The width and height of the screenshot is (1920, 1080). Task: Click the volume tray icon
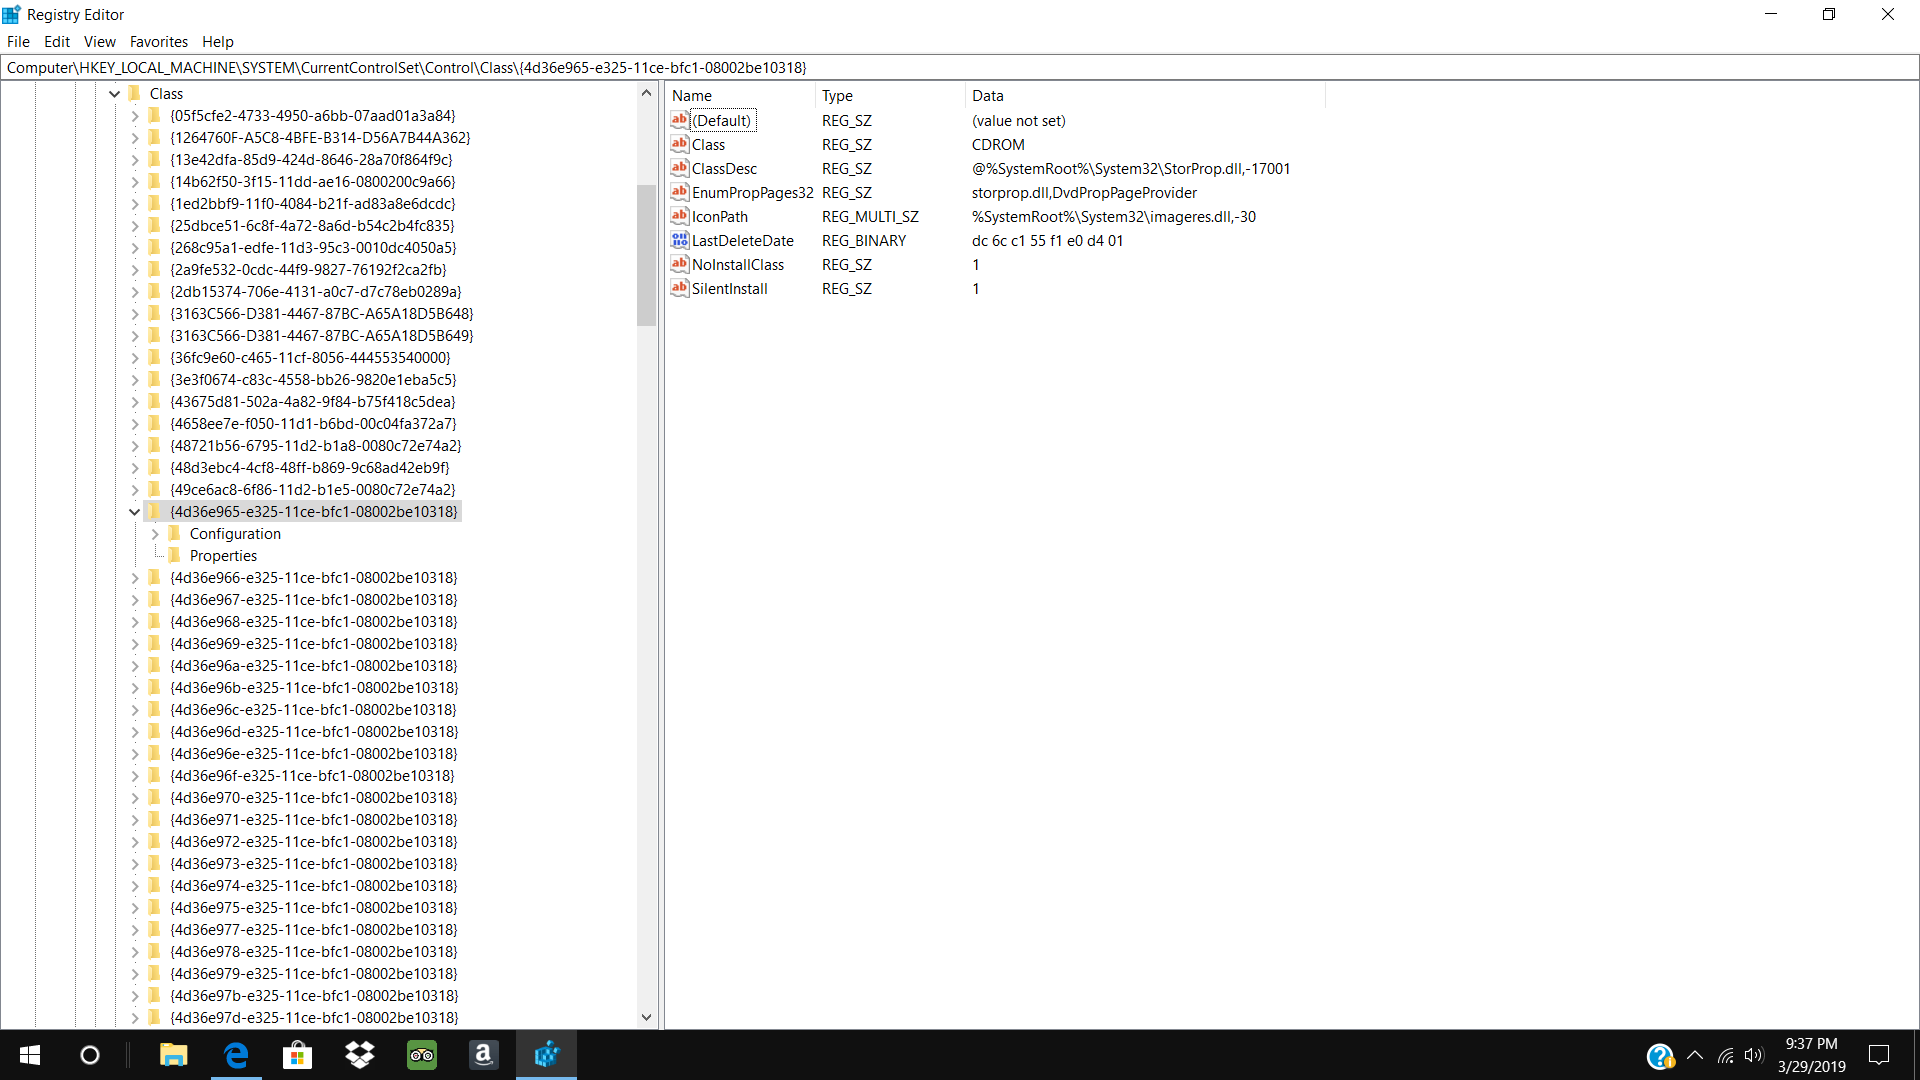1753,1055
